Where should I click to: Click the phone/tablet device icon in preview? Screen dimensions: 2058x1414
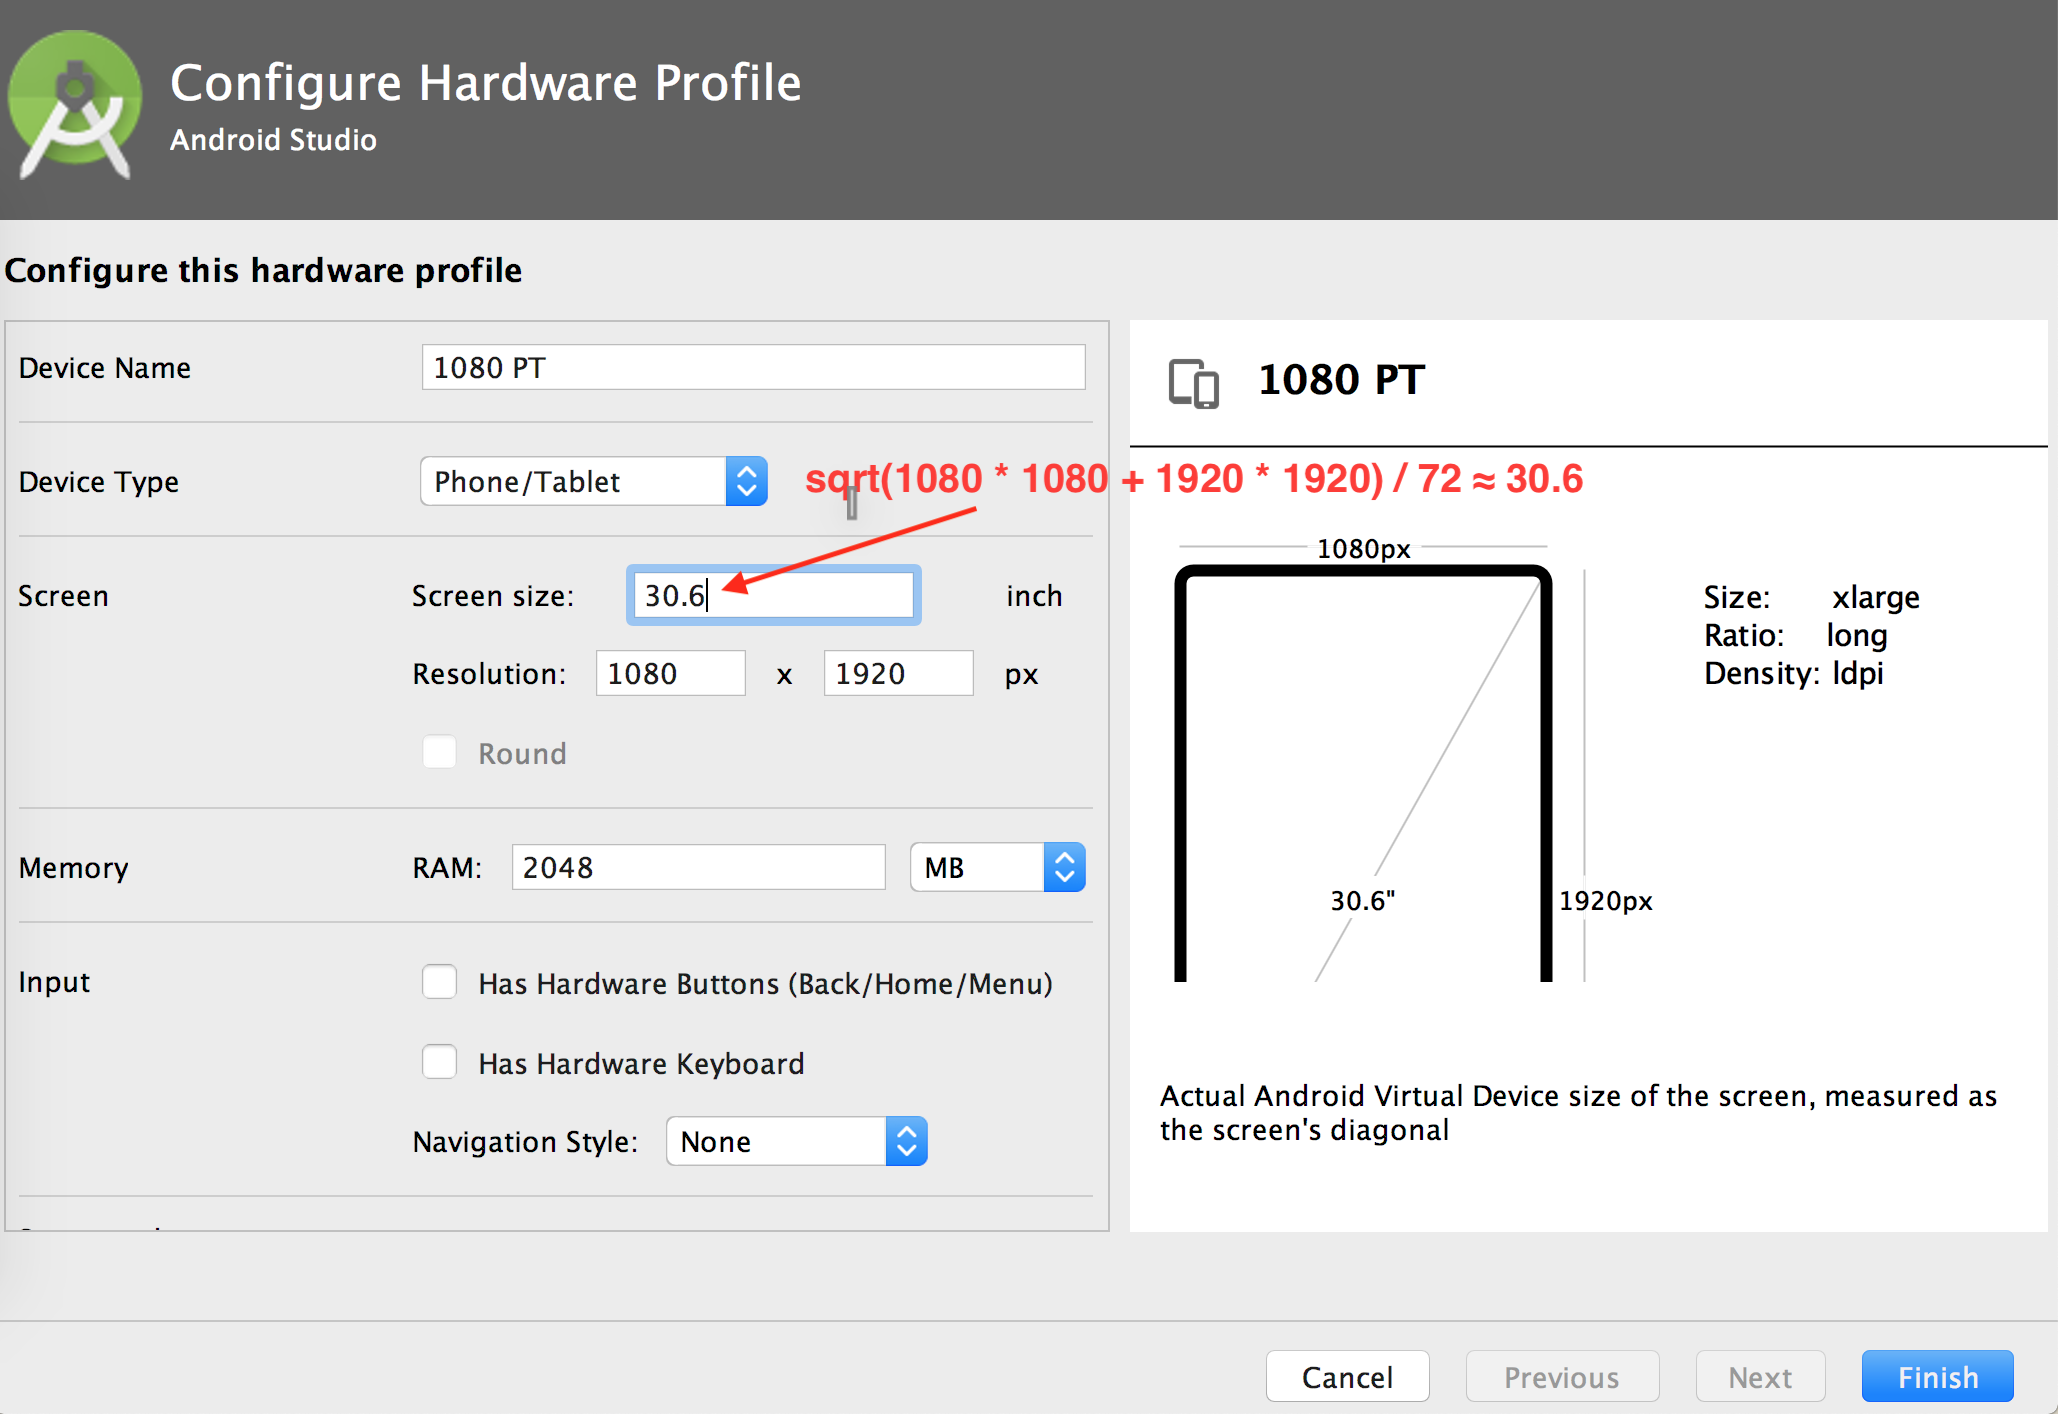click(x=1194, y=383)
